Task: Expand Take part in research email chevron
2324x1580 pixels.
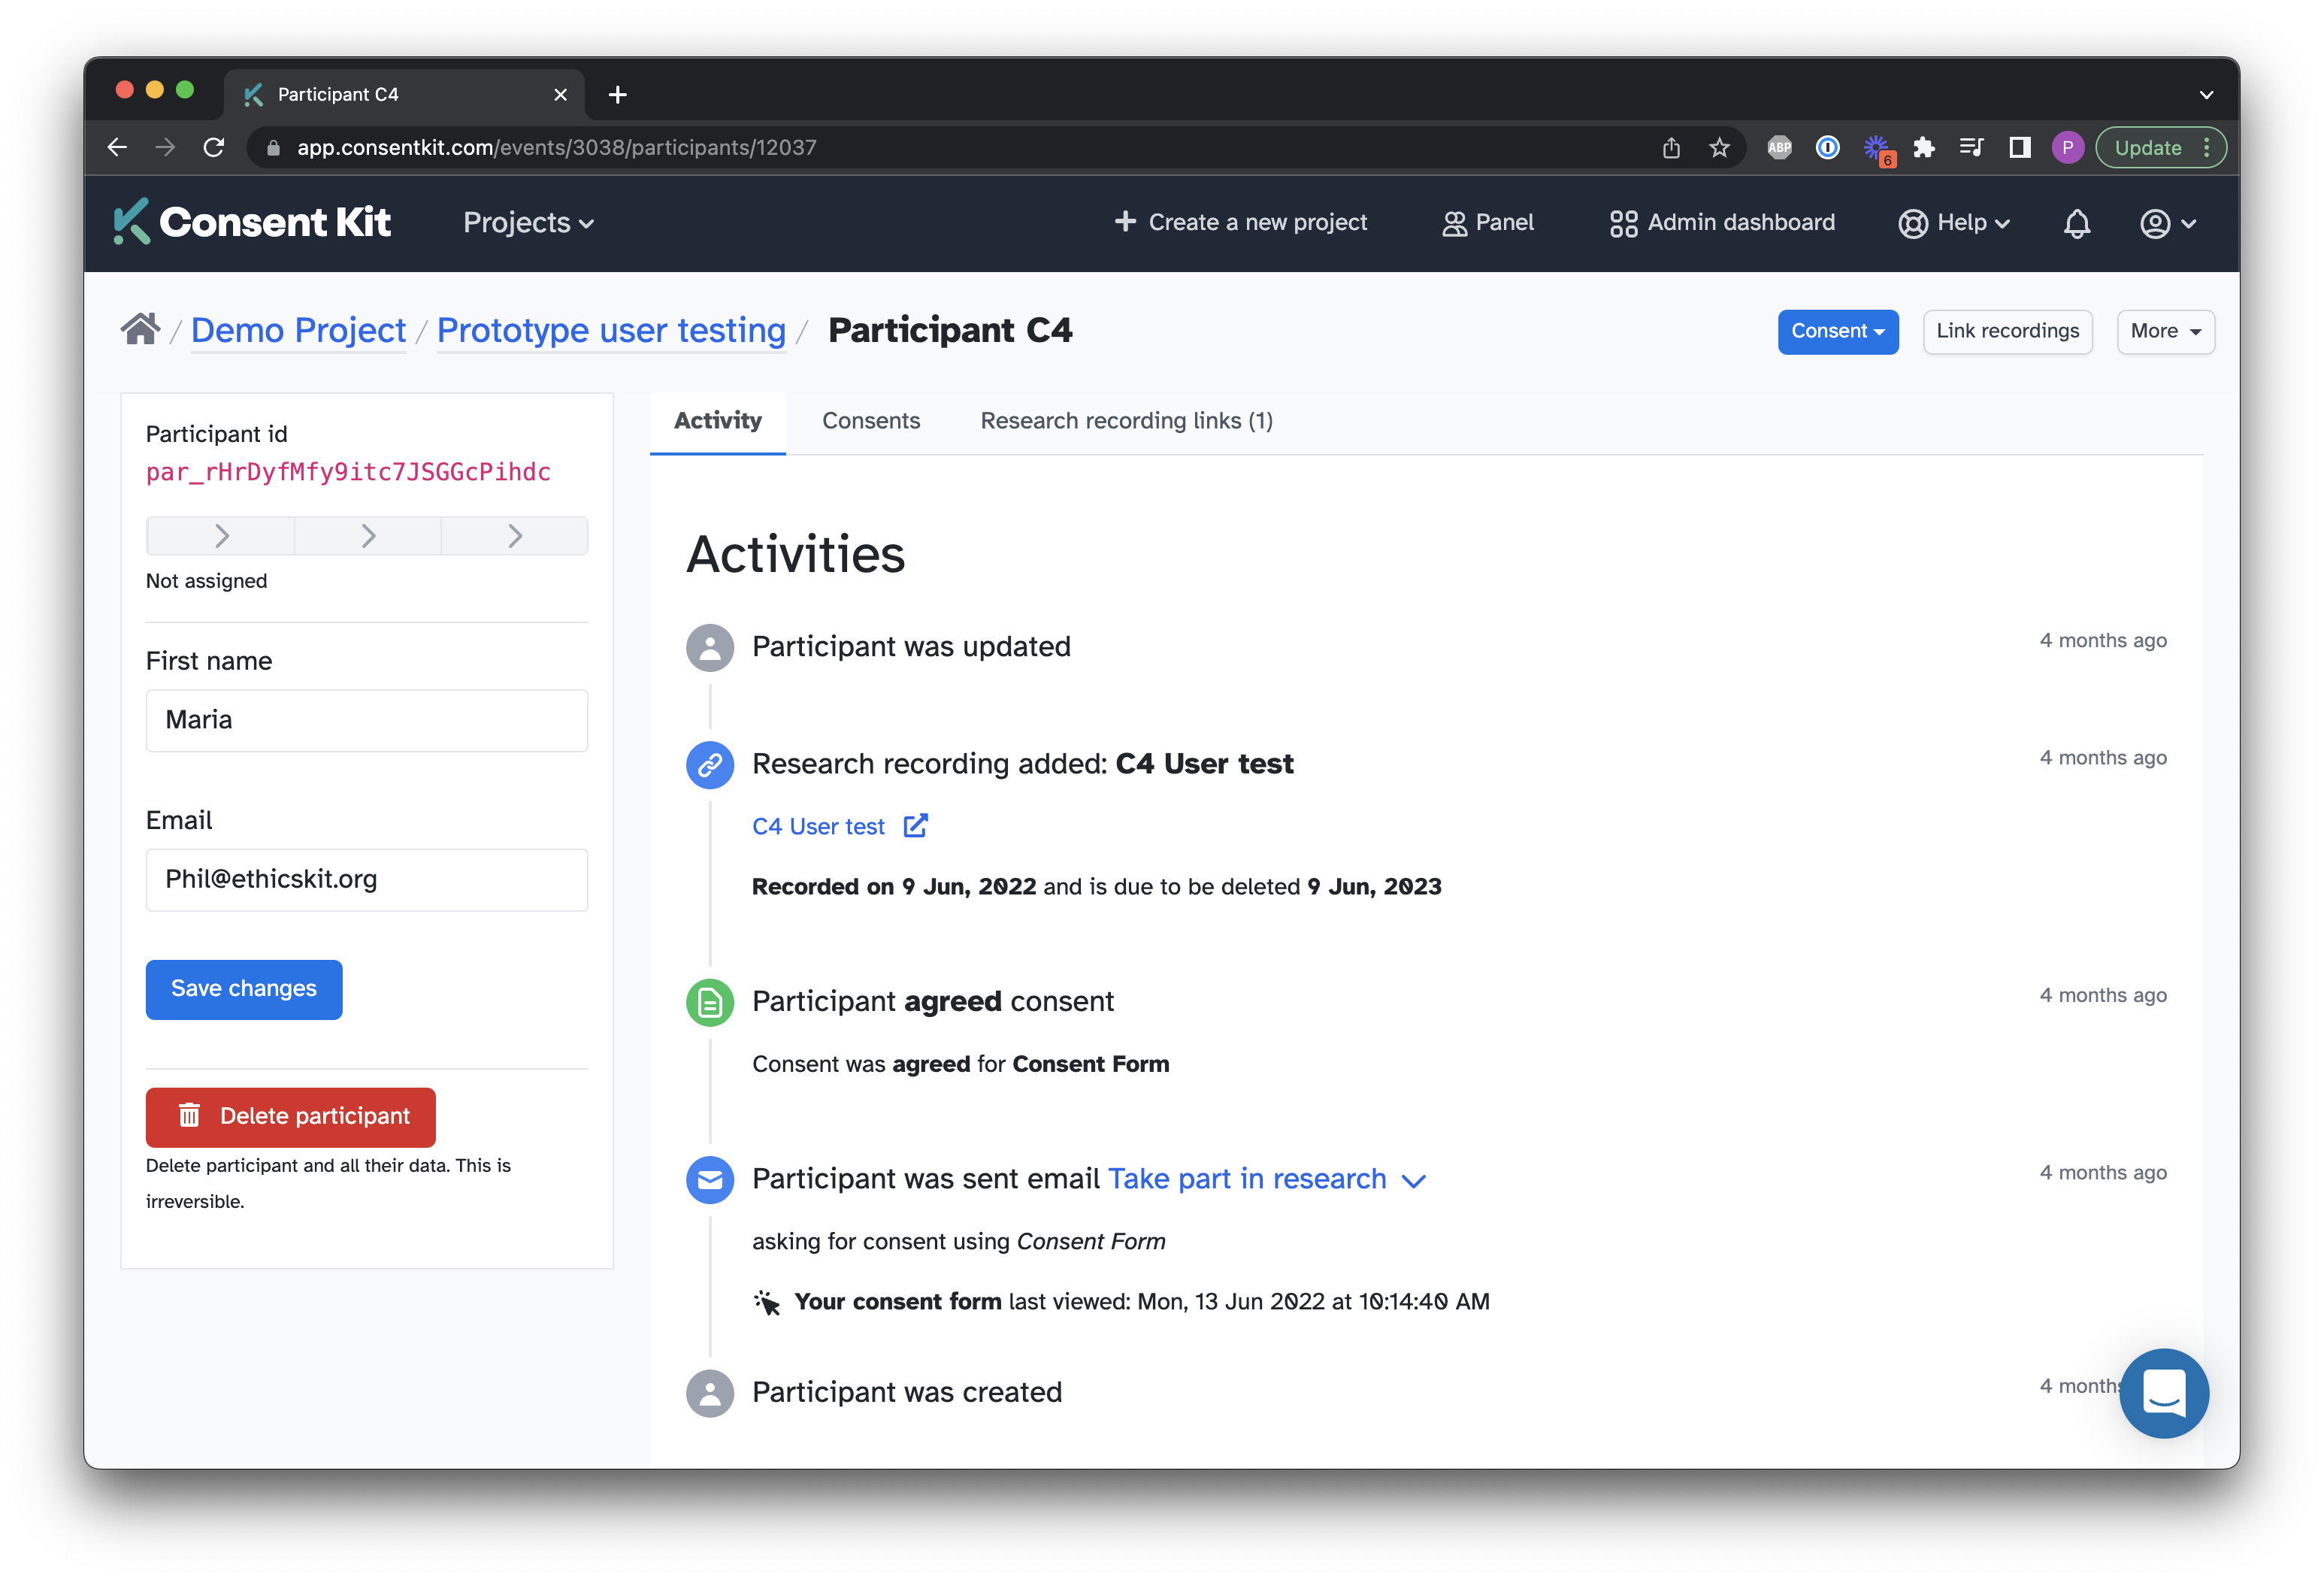Action: pos(1413,1180)
